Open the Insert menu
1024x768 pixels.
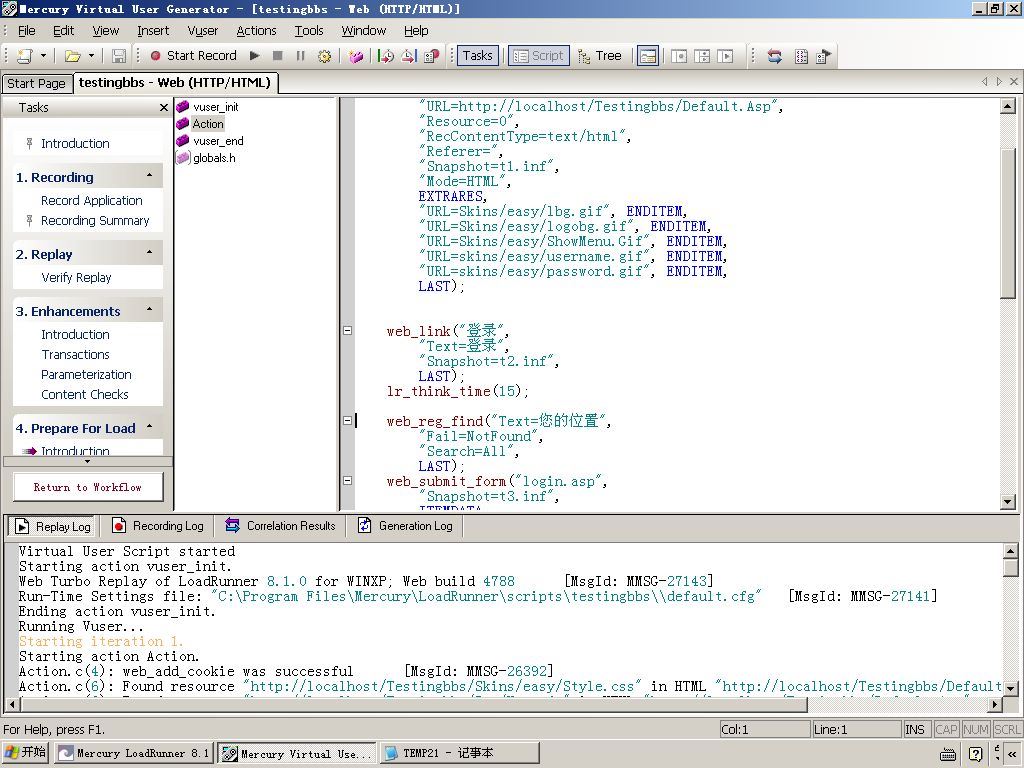click(153, 31)
